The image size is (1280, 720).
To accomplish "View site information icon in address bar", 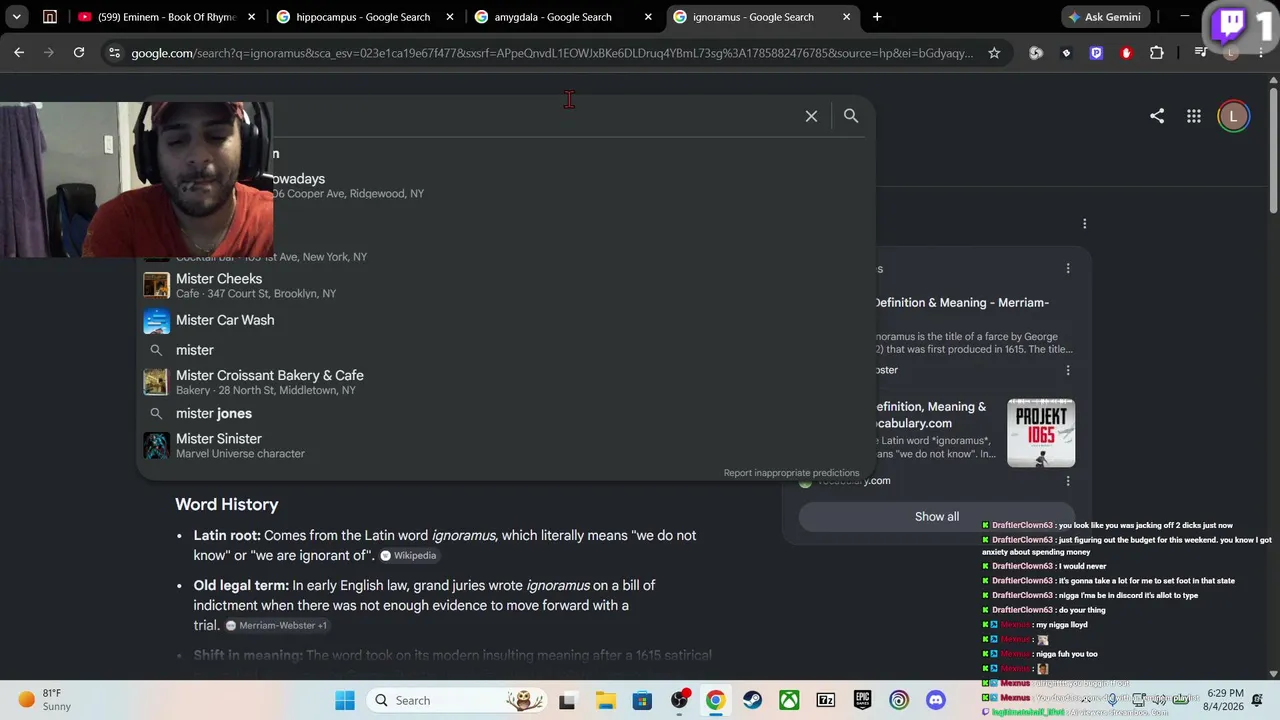I will click(114, 53).
